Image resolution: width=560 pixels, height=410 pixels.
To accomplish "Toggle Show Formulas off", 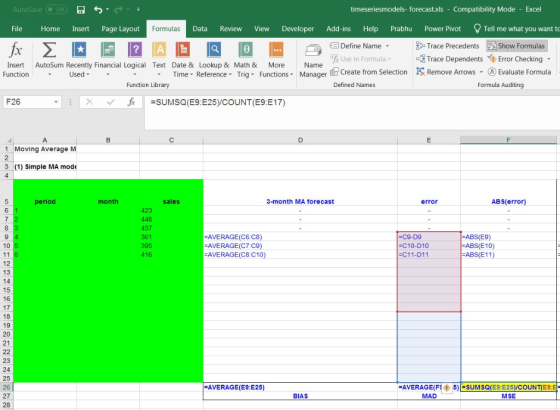I will click(x=516, y=46).
